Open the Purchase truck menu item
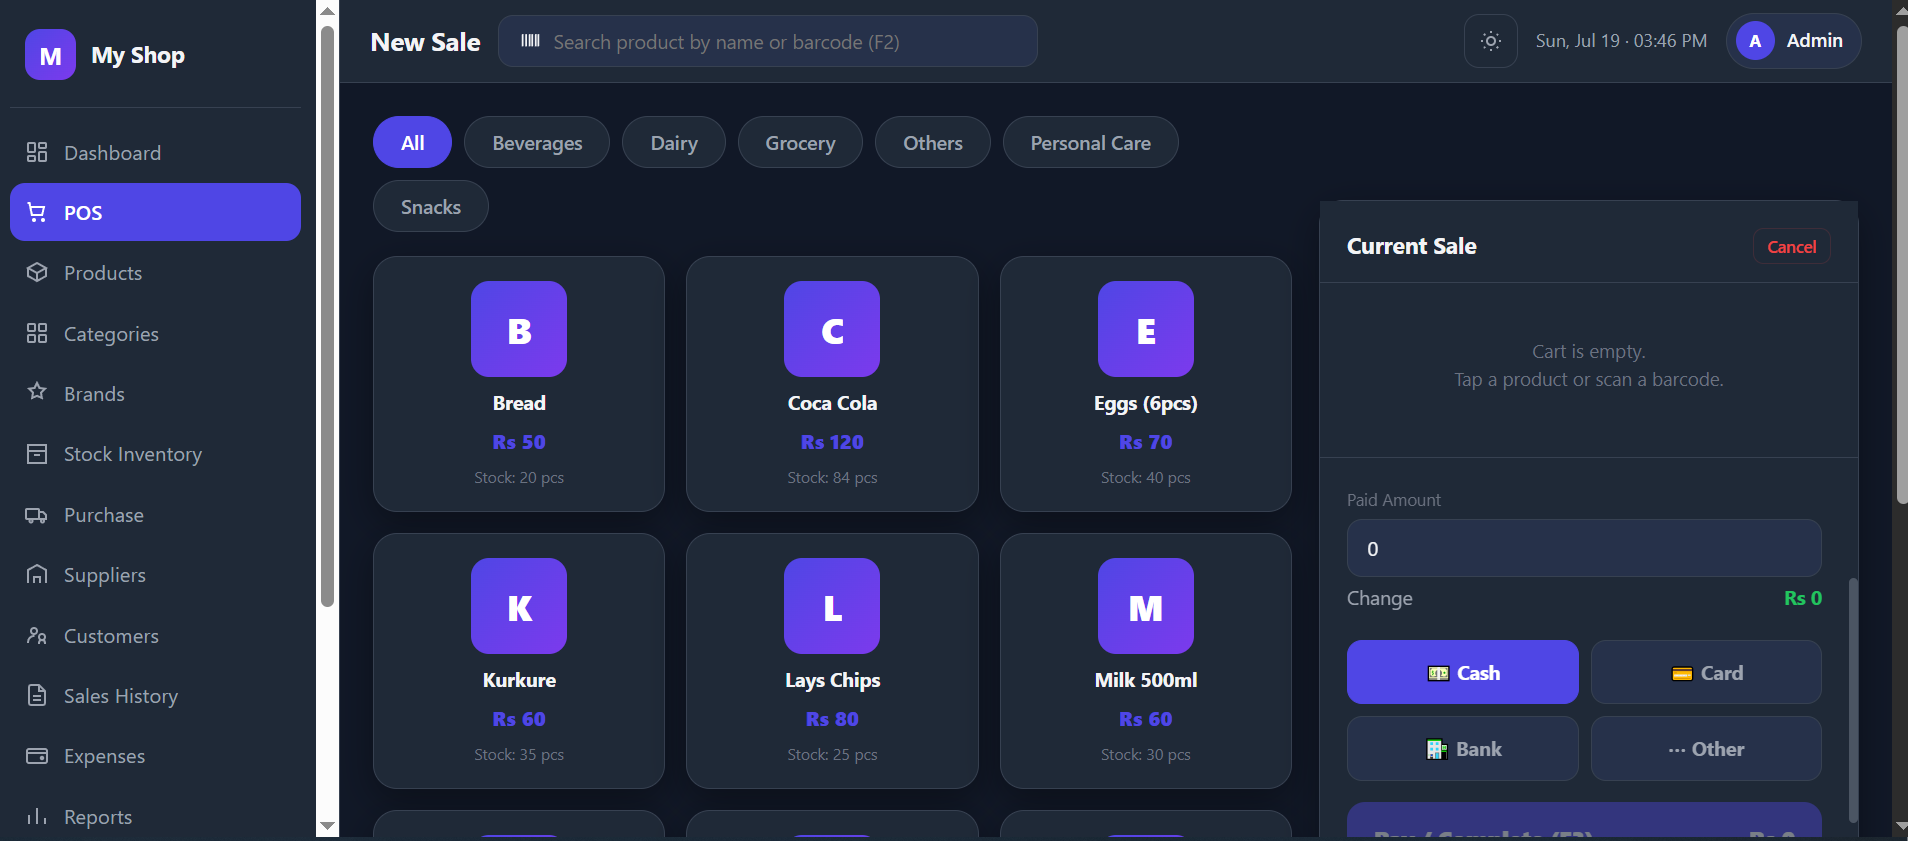This screenshot has width=1908, height=841. pyautogui.click(x=155, y=515)
